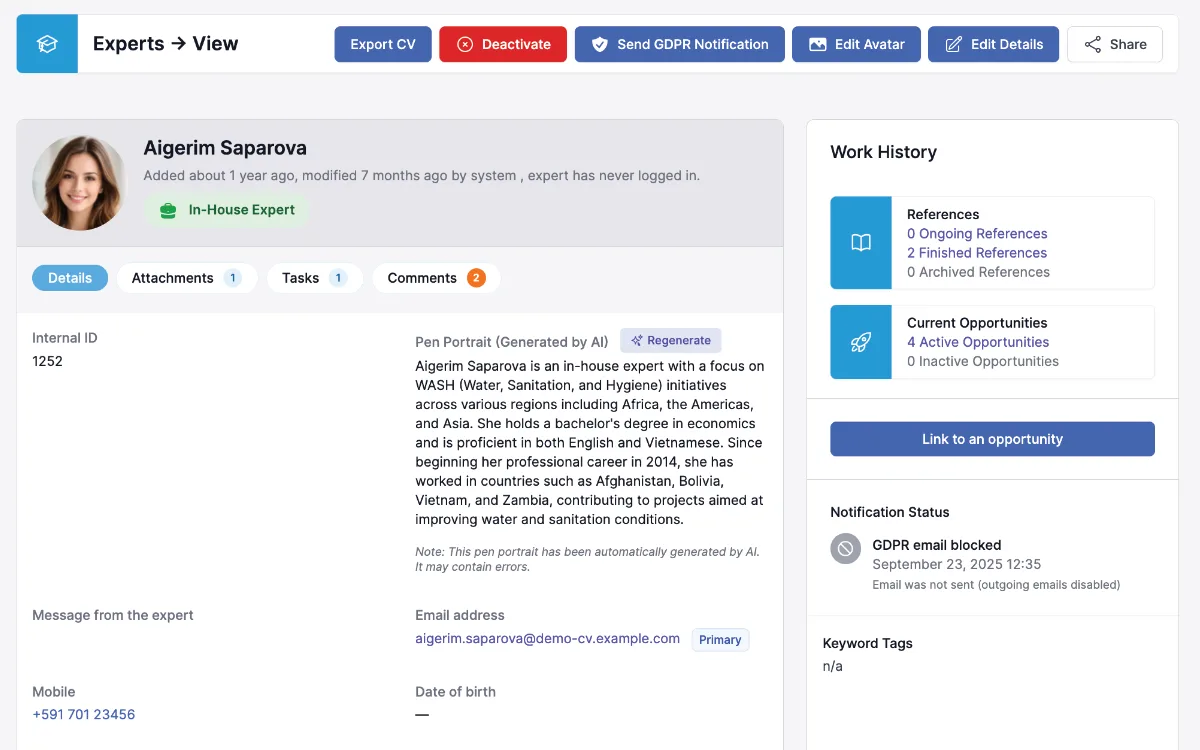Open 4 Active Opportunities link

[x=978, y=342]
